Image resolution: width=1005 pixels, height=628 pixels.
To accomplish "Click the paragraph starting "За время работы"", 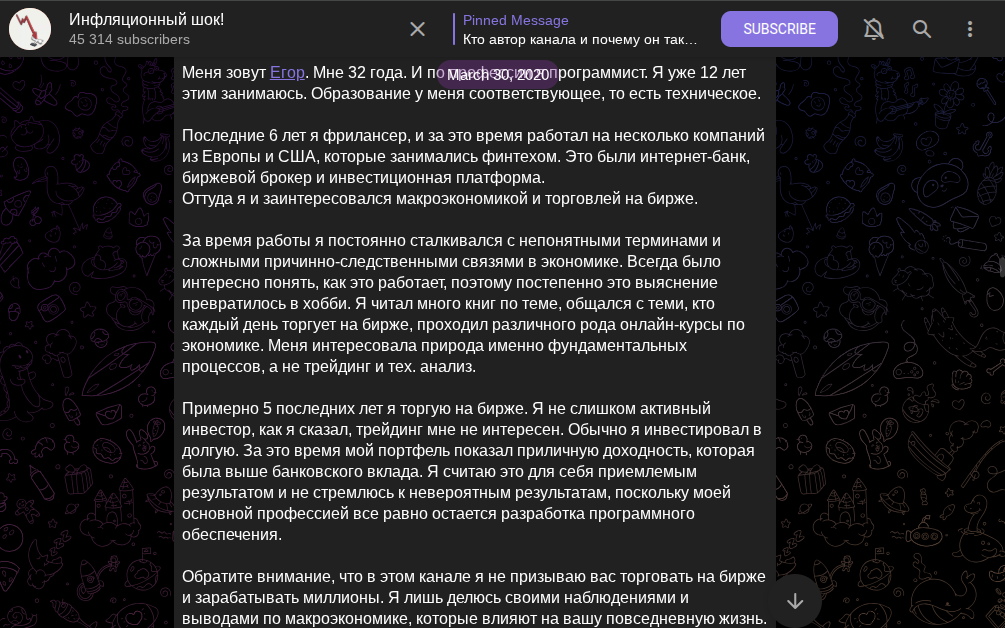I will [463, 303].
